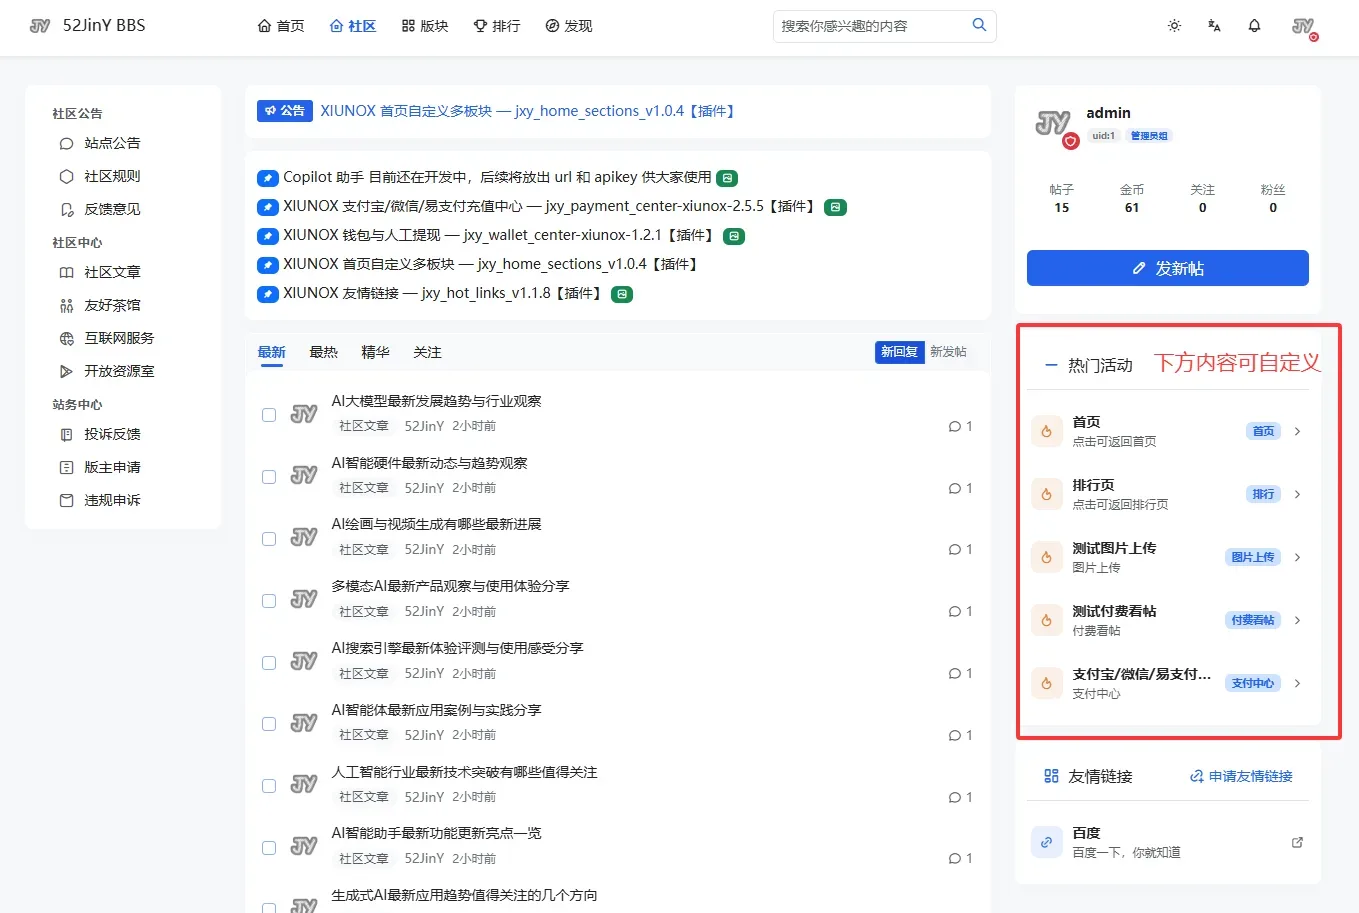Screen dimensions: 1359x913
Task: Expand the 首页 activity chevron
Action: [x=1297, y=432]
